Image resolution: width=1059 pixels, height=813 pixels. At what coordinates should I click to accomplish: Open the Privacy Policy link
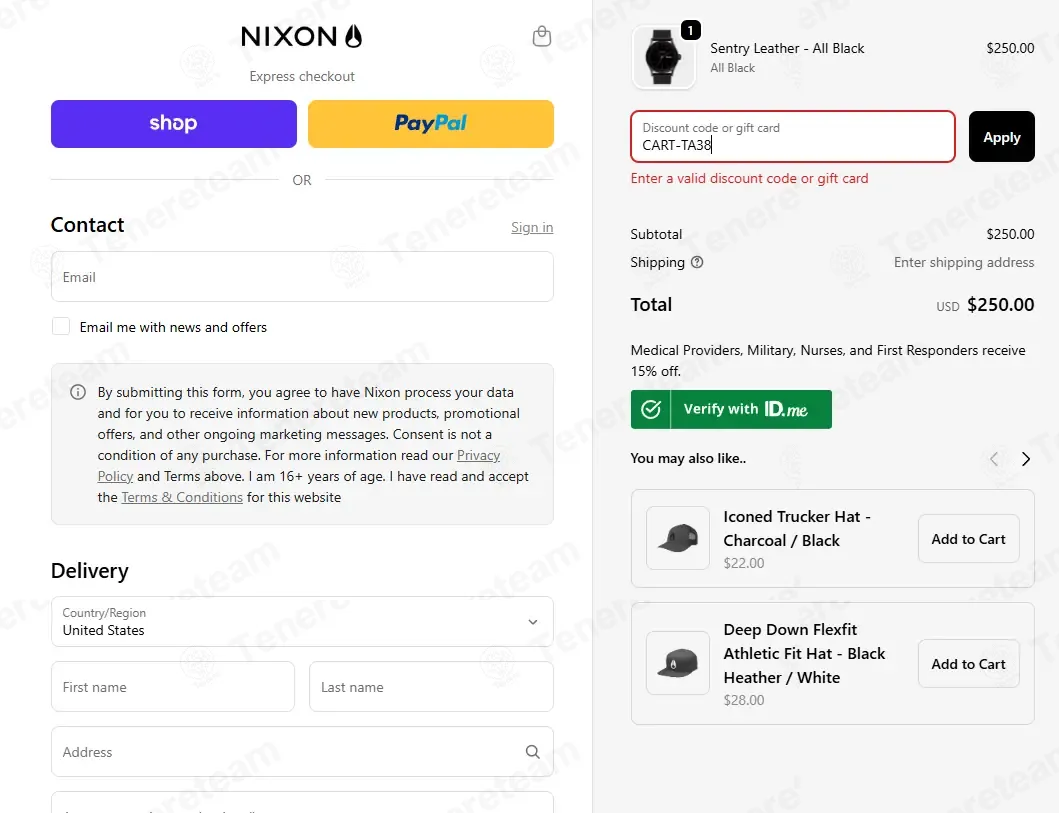478,456
